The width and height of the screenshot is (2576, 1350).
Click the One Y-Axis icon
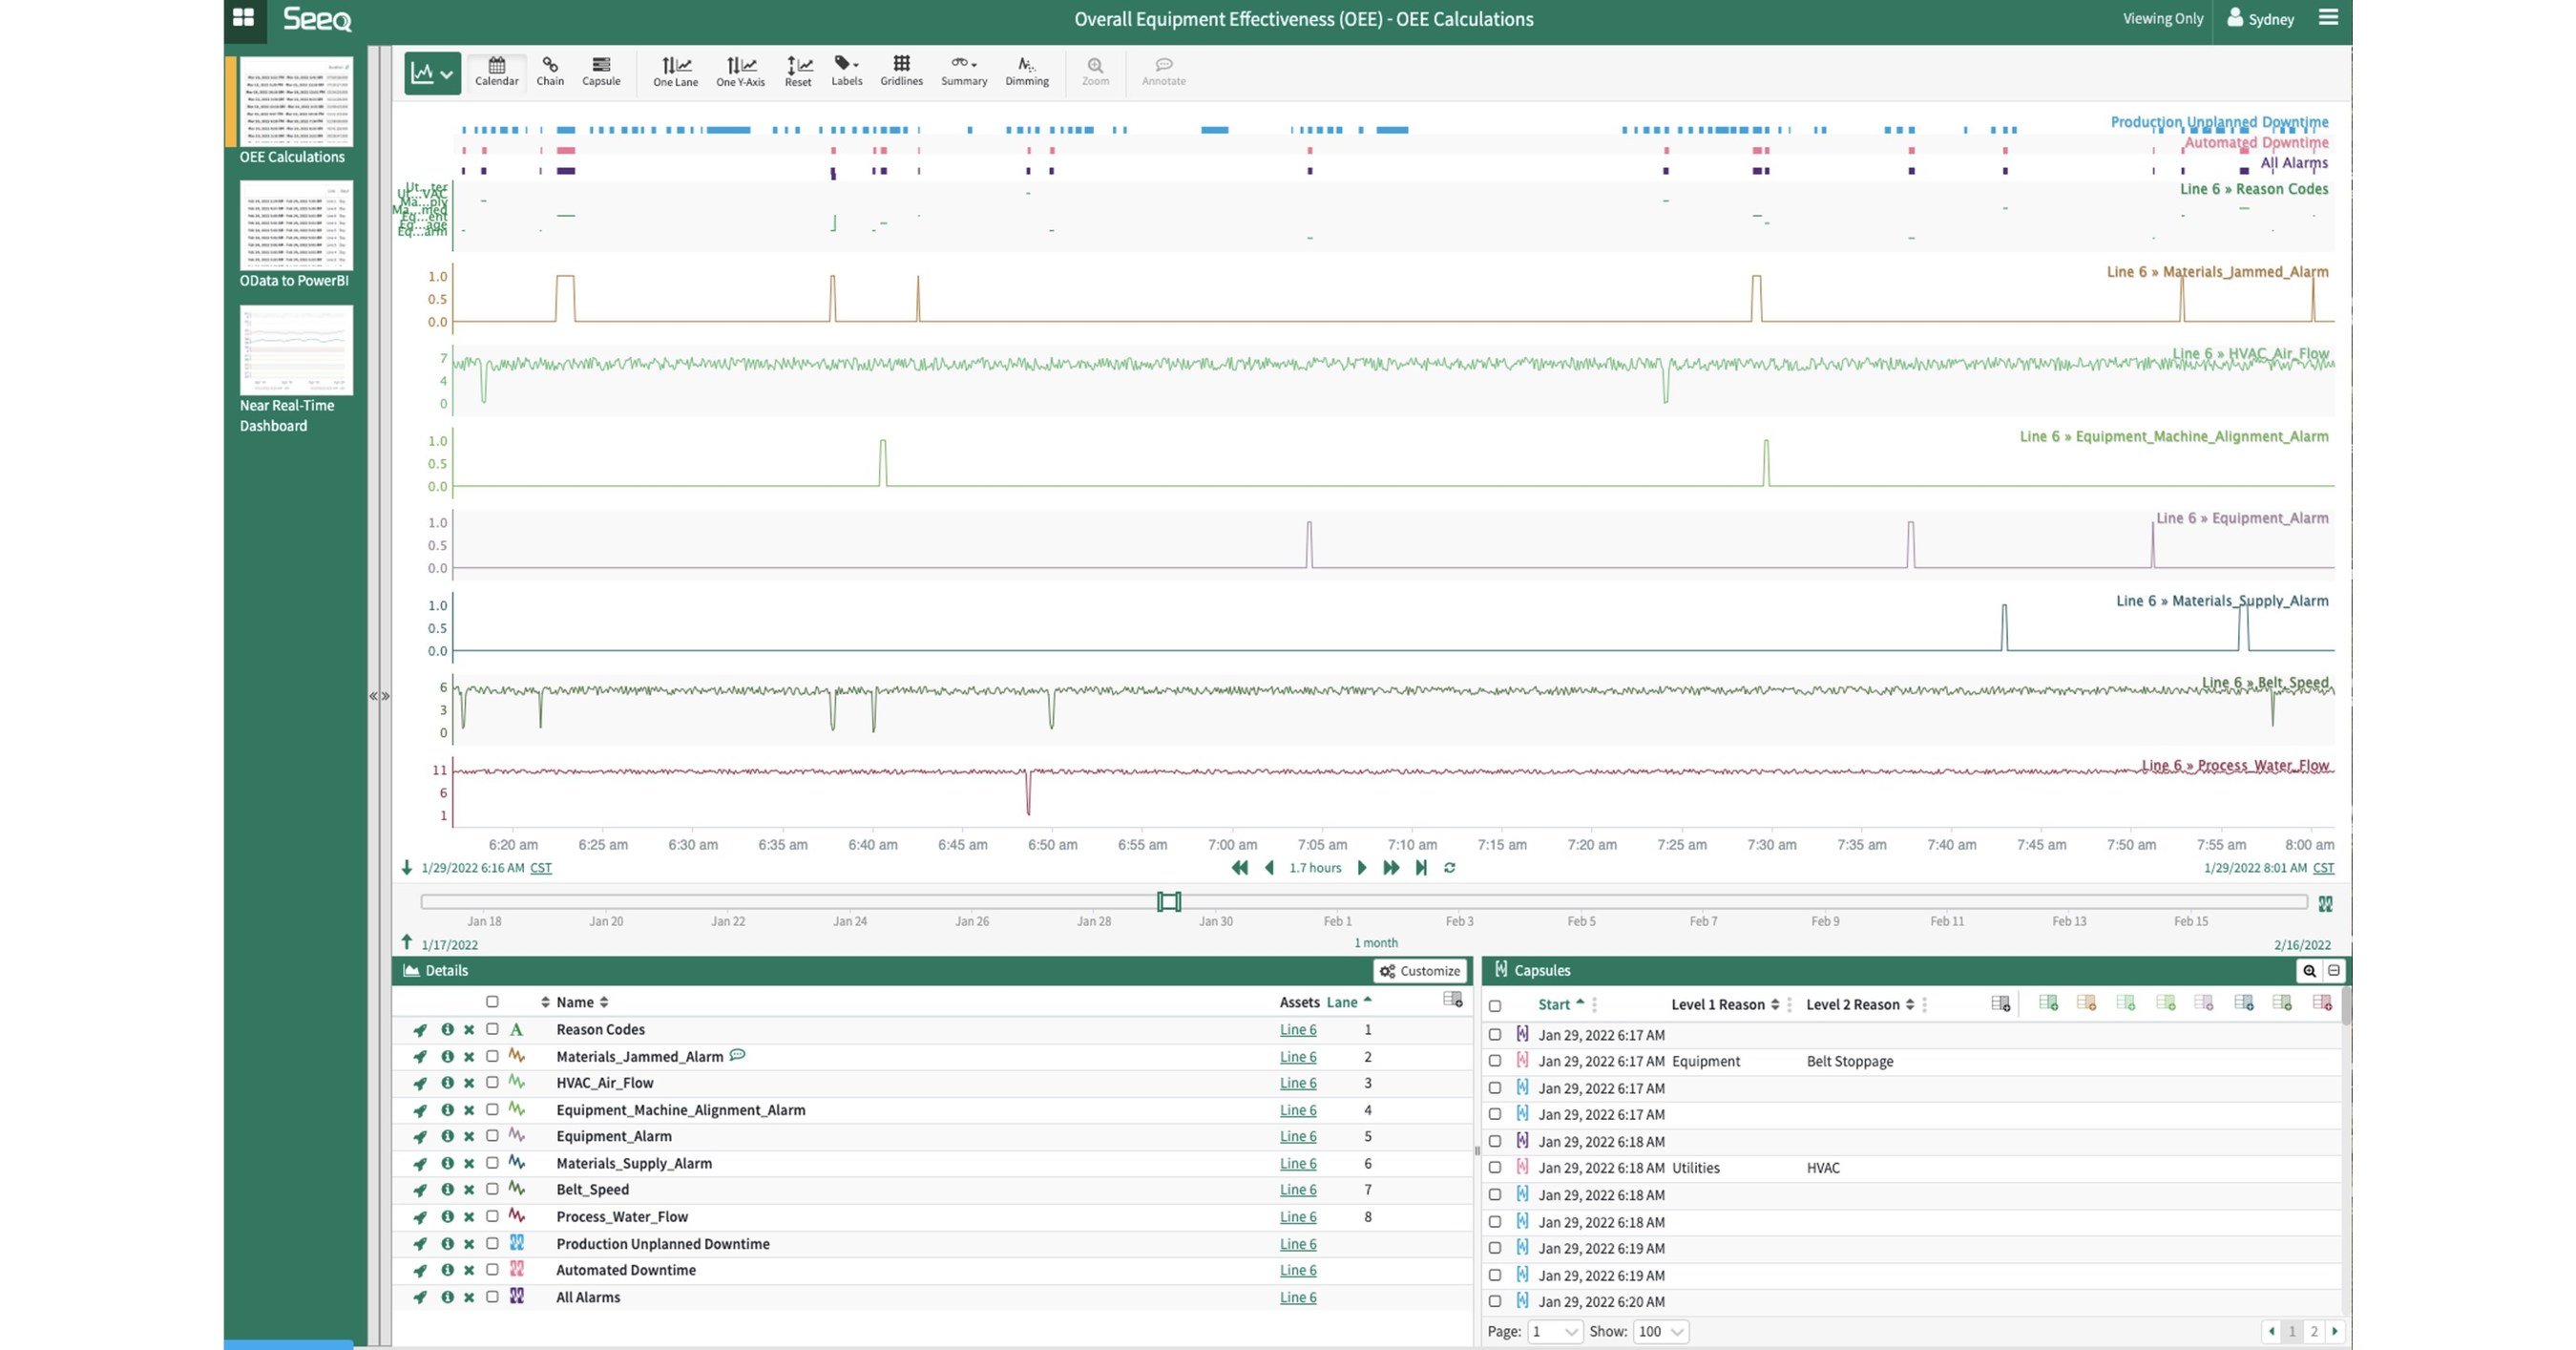740,71
